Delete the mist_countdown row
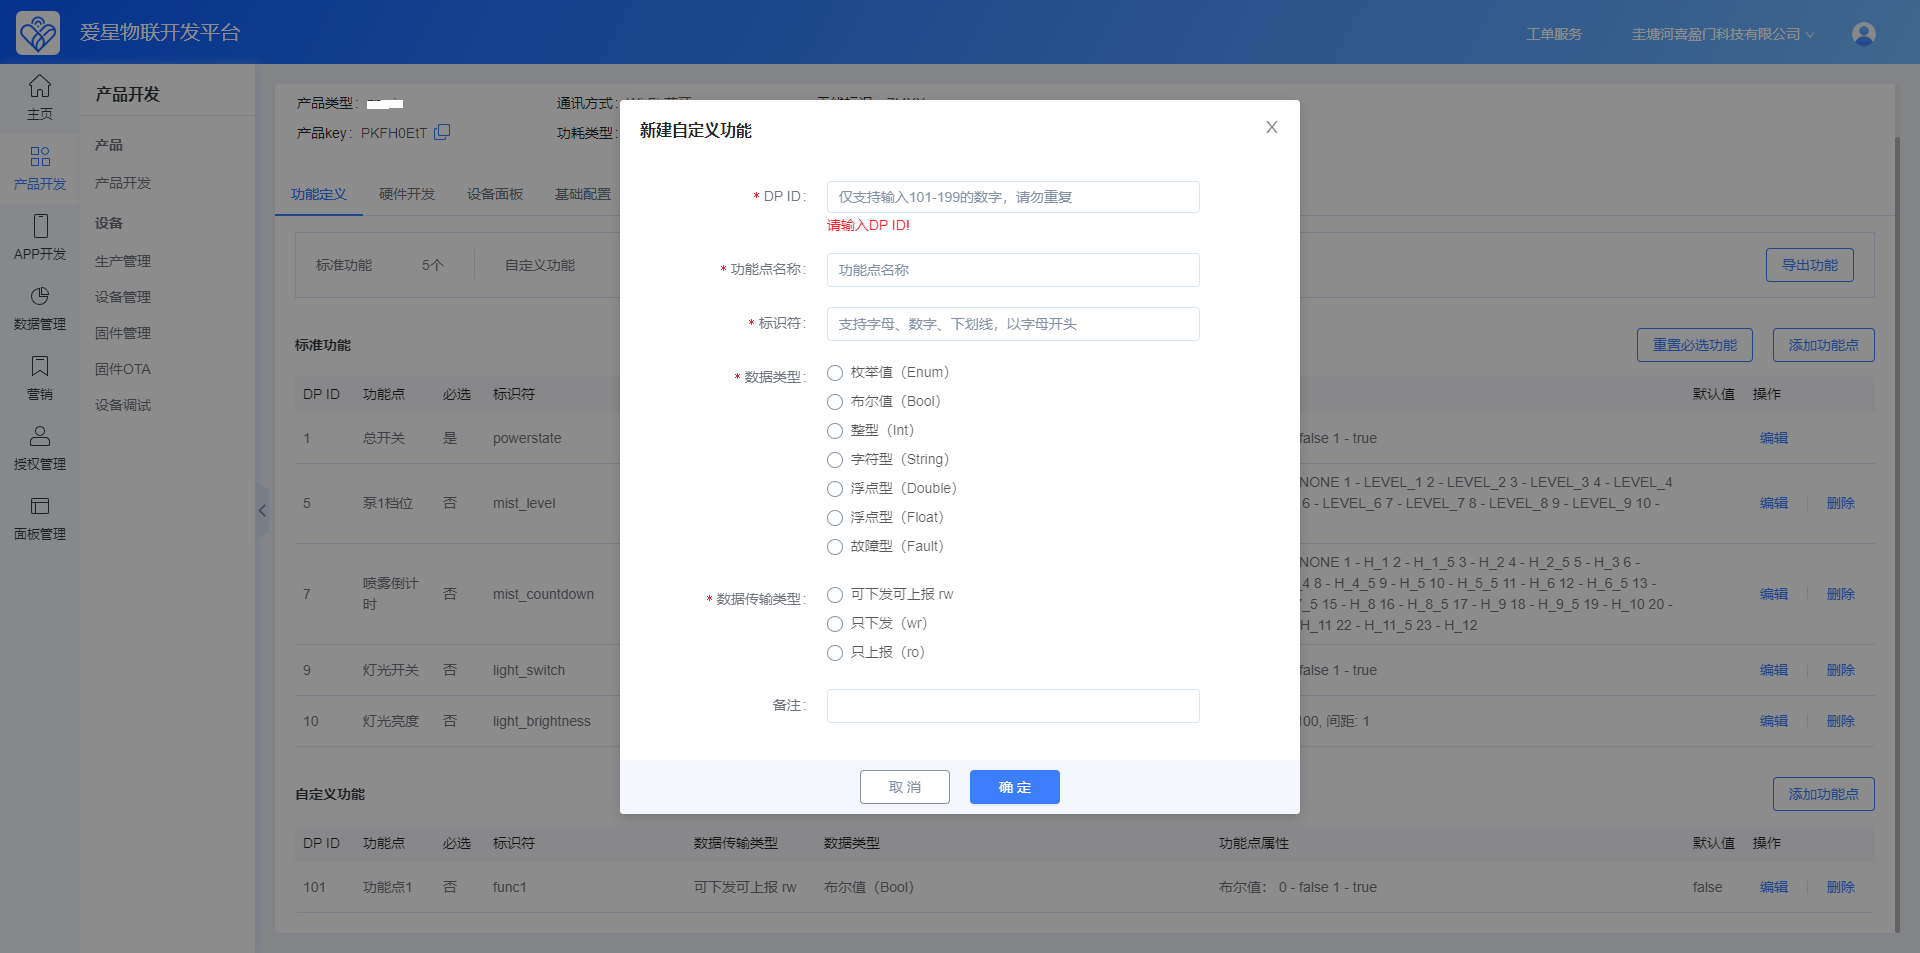This screenshot has width=1920, height=953. [1841, 594]
